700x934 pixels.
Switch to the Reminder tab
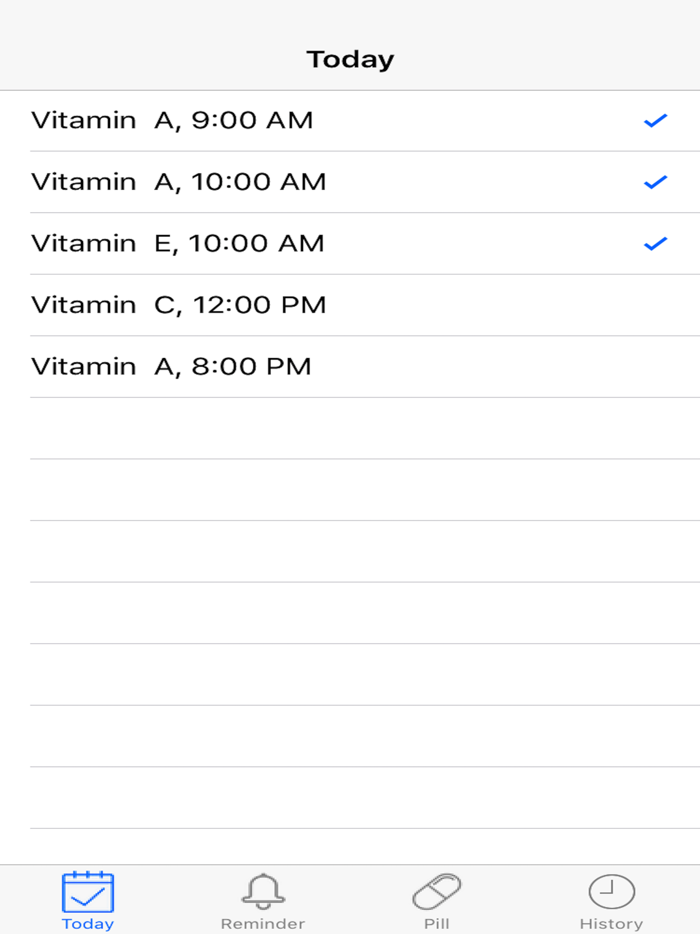coord(262,898)
